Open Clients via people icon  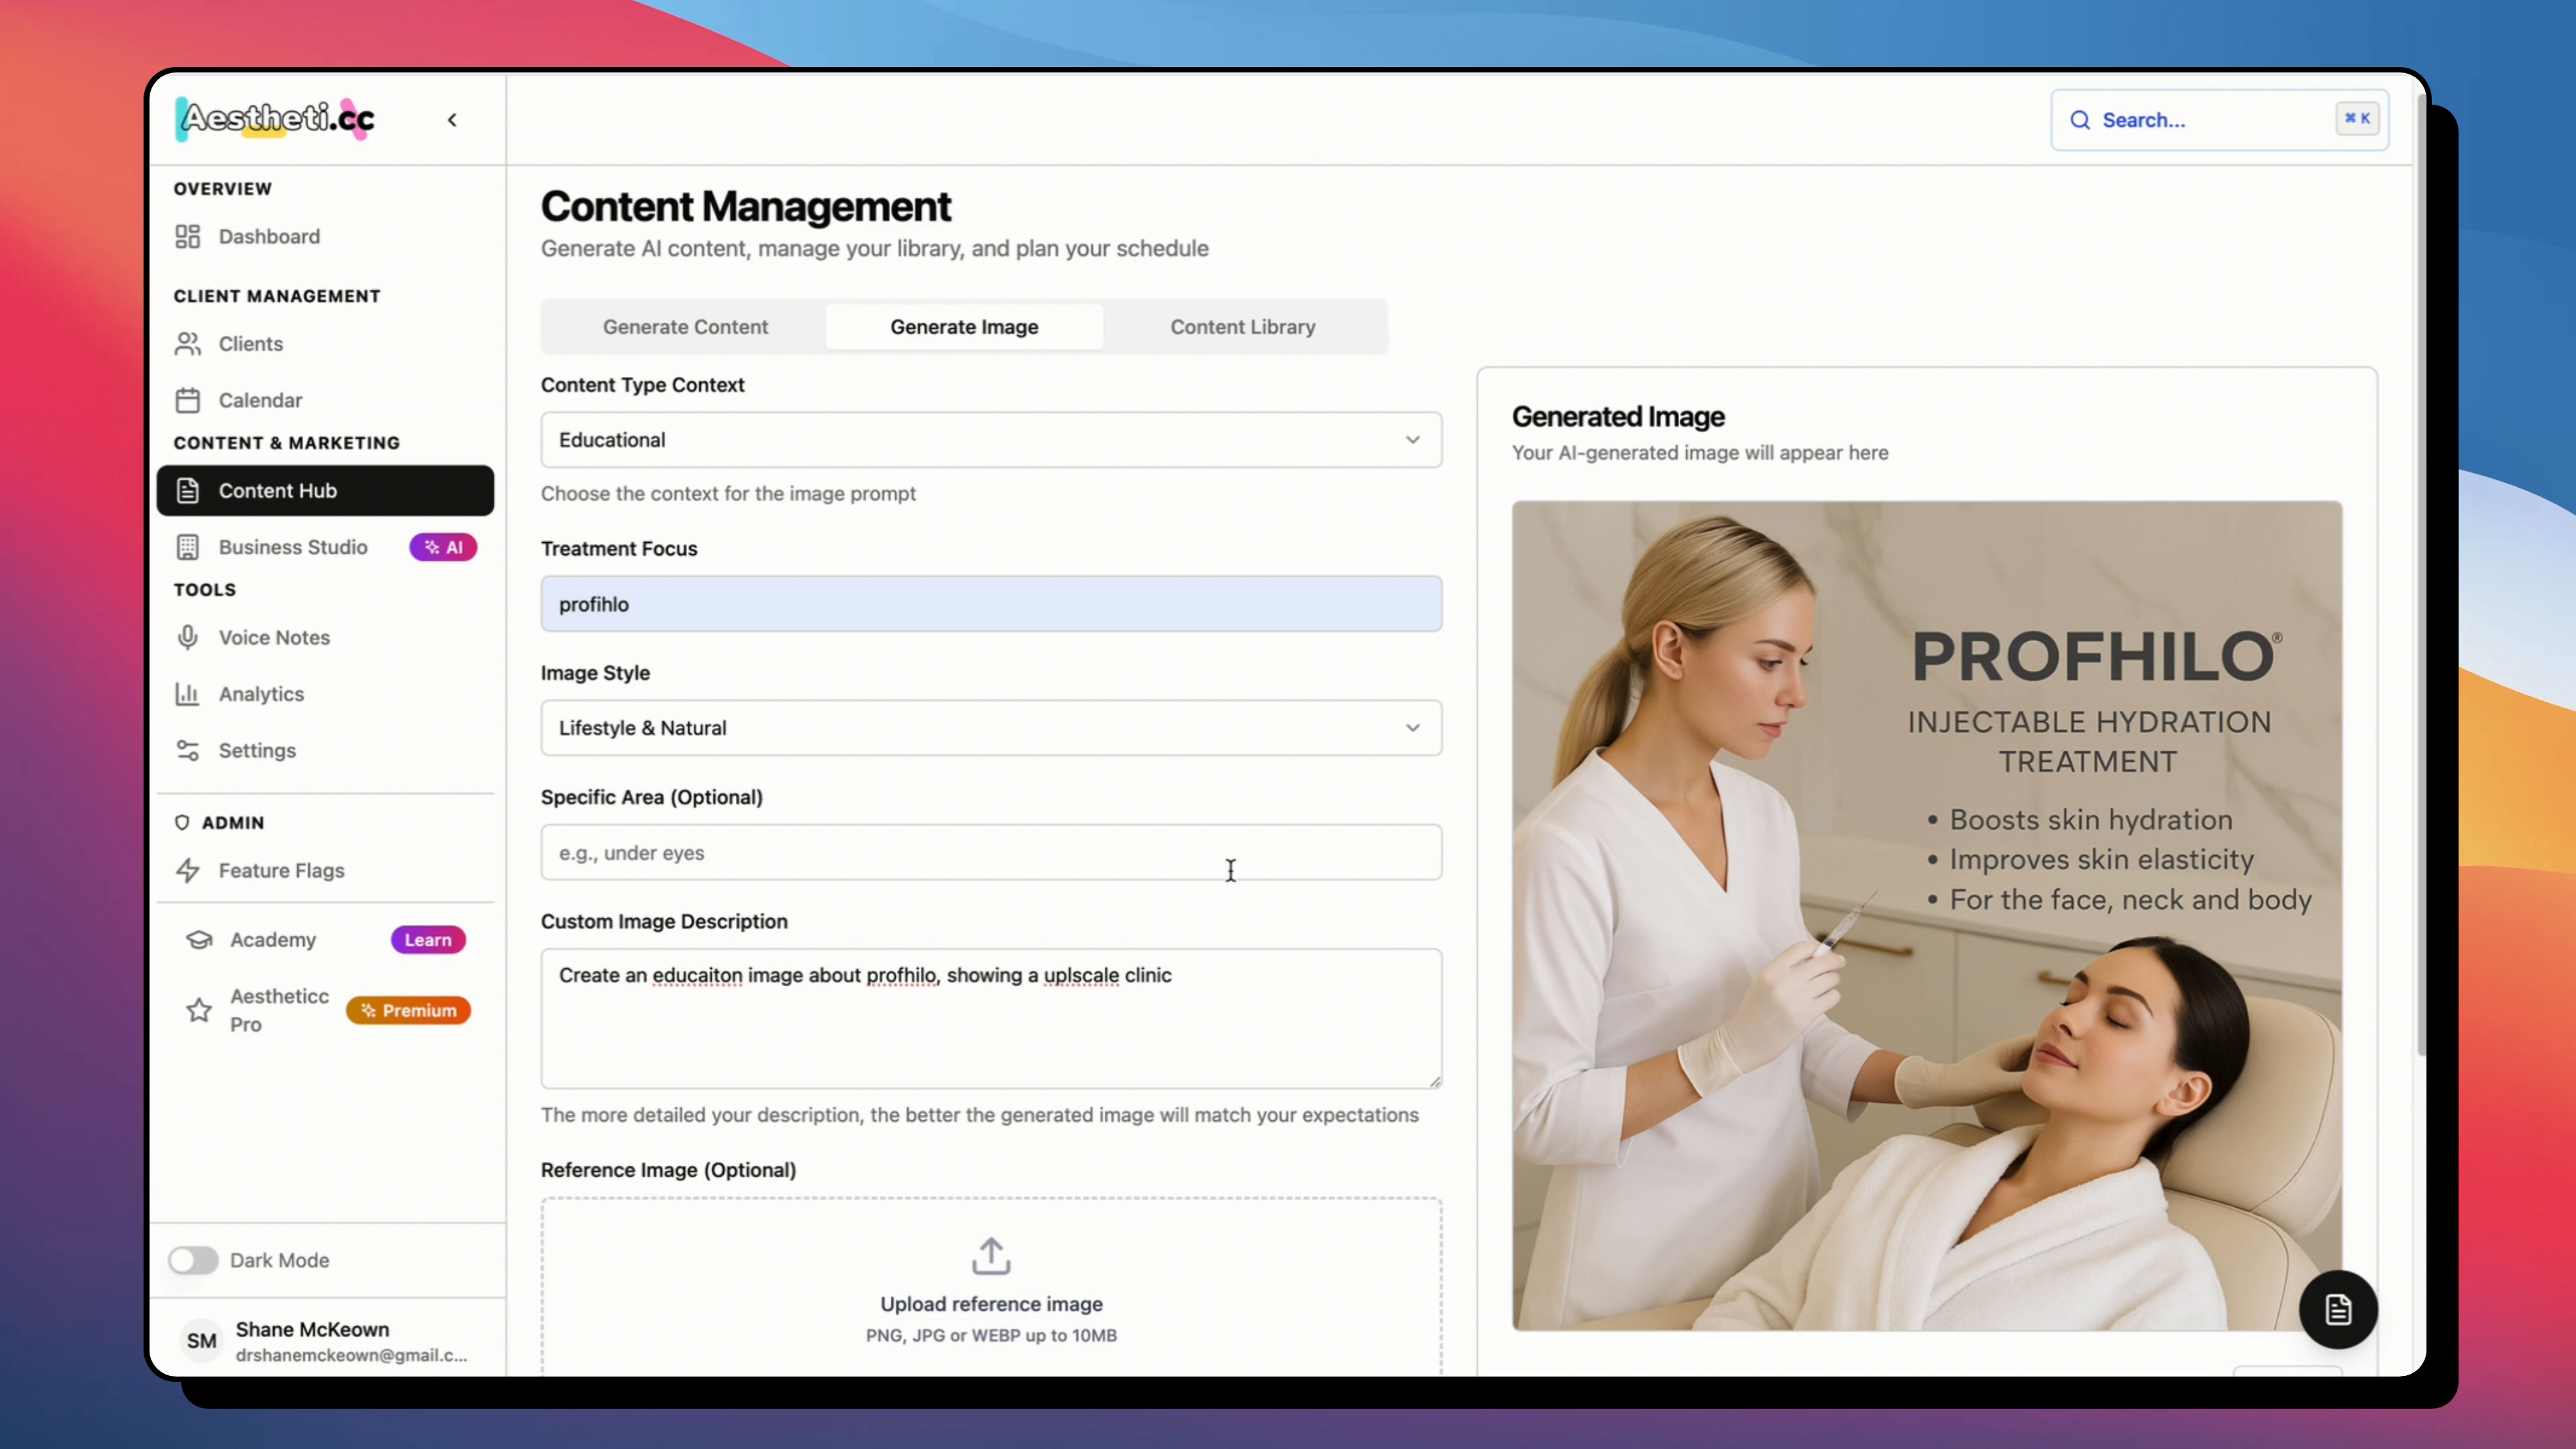[x=187, y=344]
